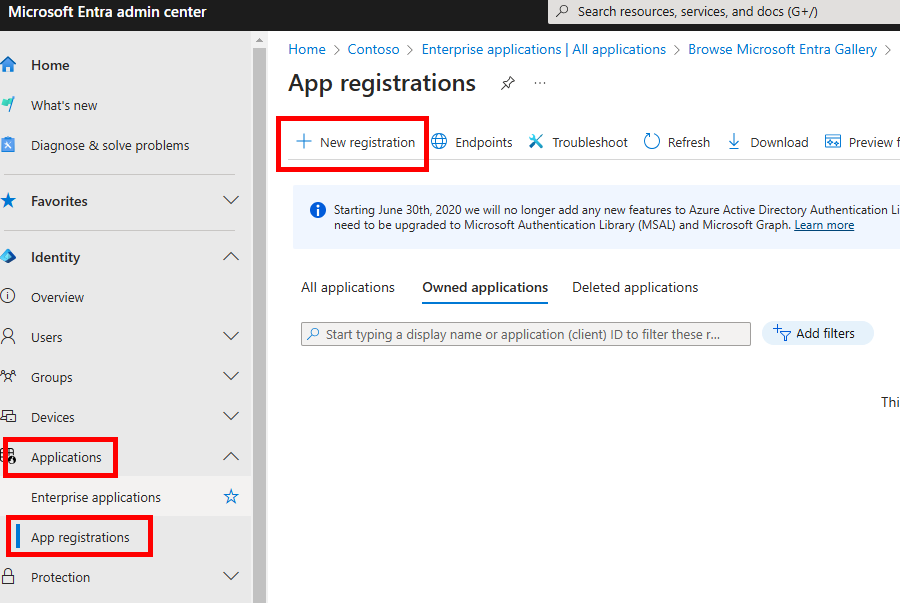
Task: Expand the Groups menu chevron
Action: point(231,376)
